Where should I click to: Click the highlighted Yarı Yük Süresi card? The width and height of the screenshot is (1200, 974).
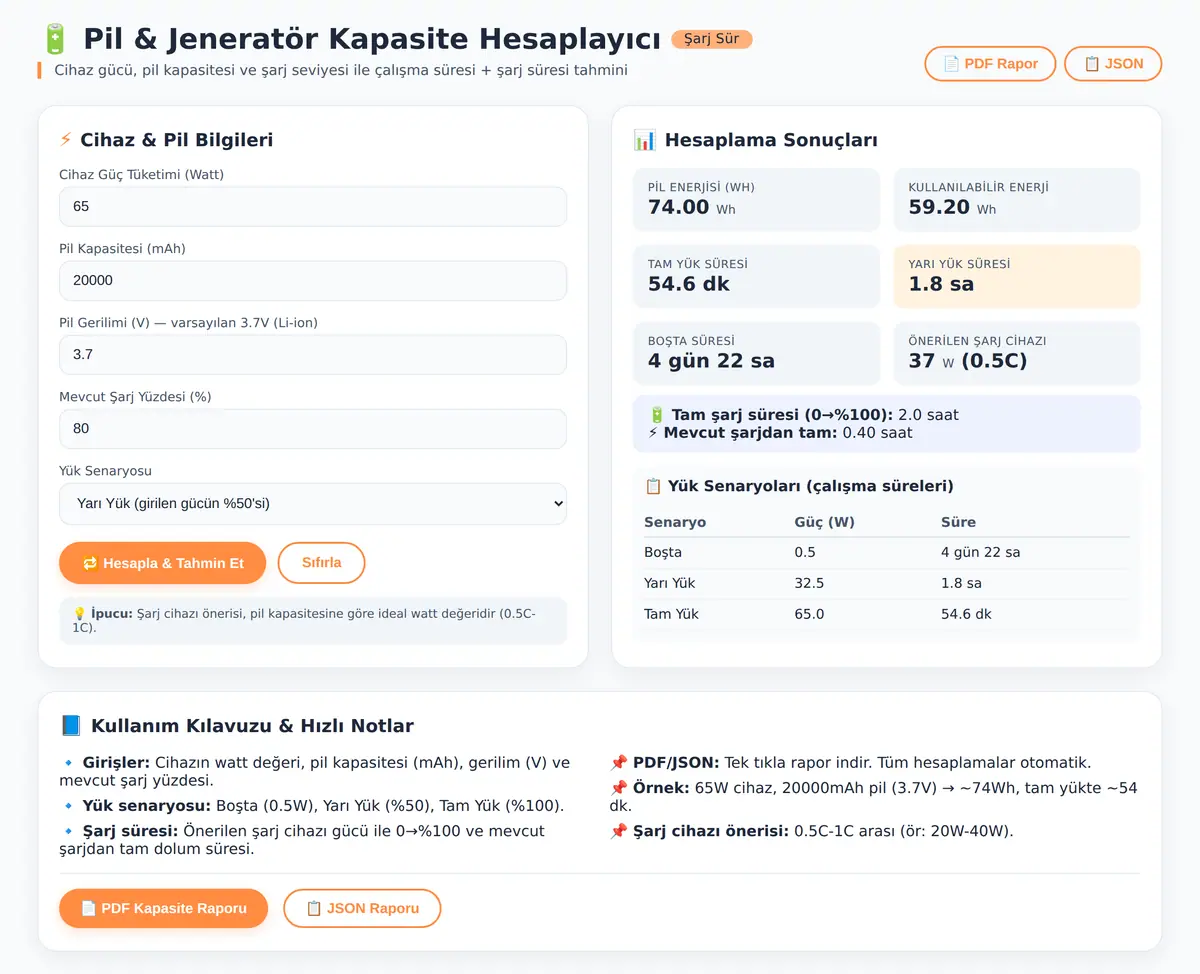tap(1017, 277)
